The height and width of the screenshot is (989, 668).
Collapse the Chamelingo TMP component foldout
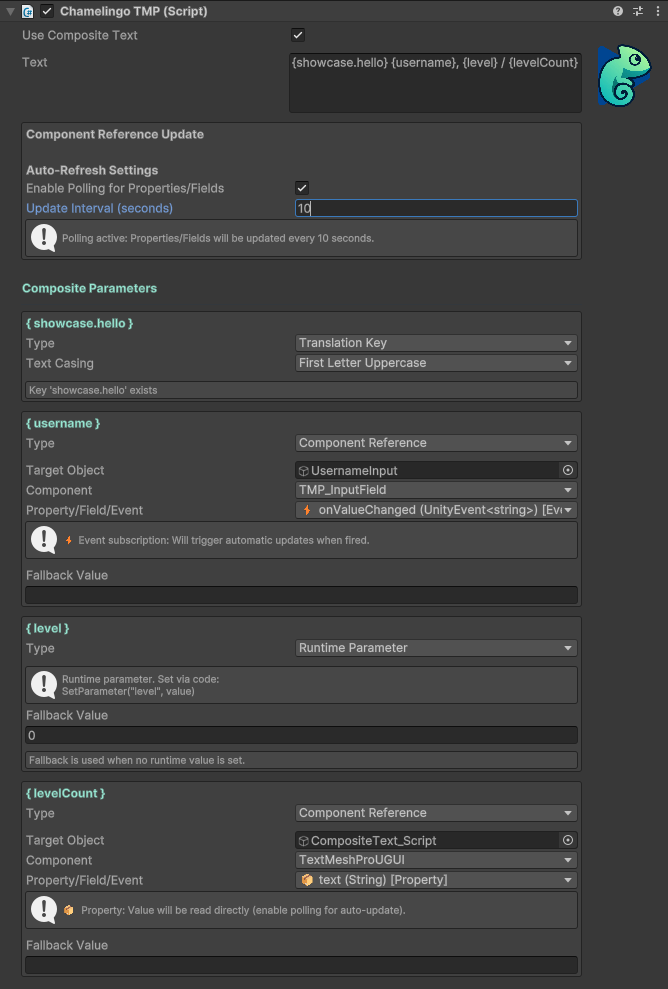pos(8,11)
